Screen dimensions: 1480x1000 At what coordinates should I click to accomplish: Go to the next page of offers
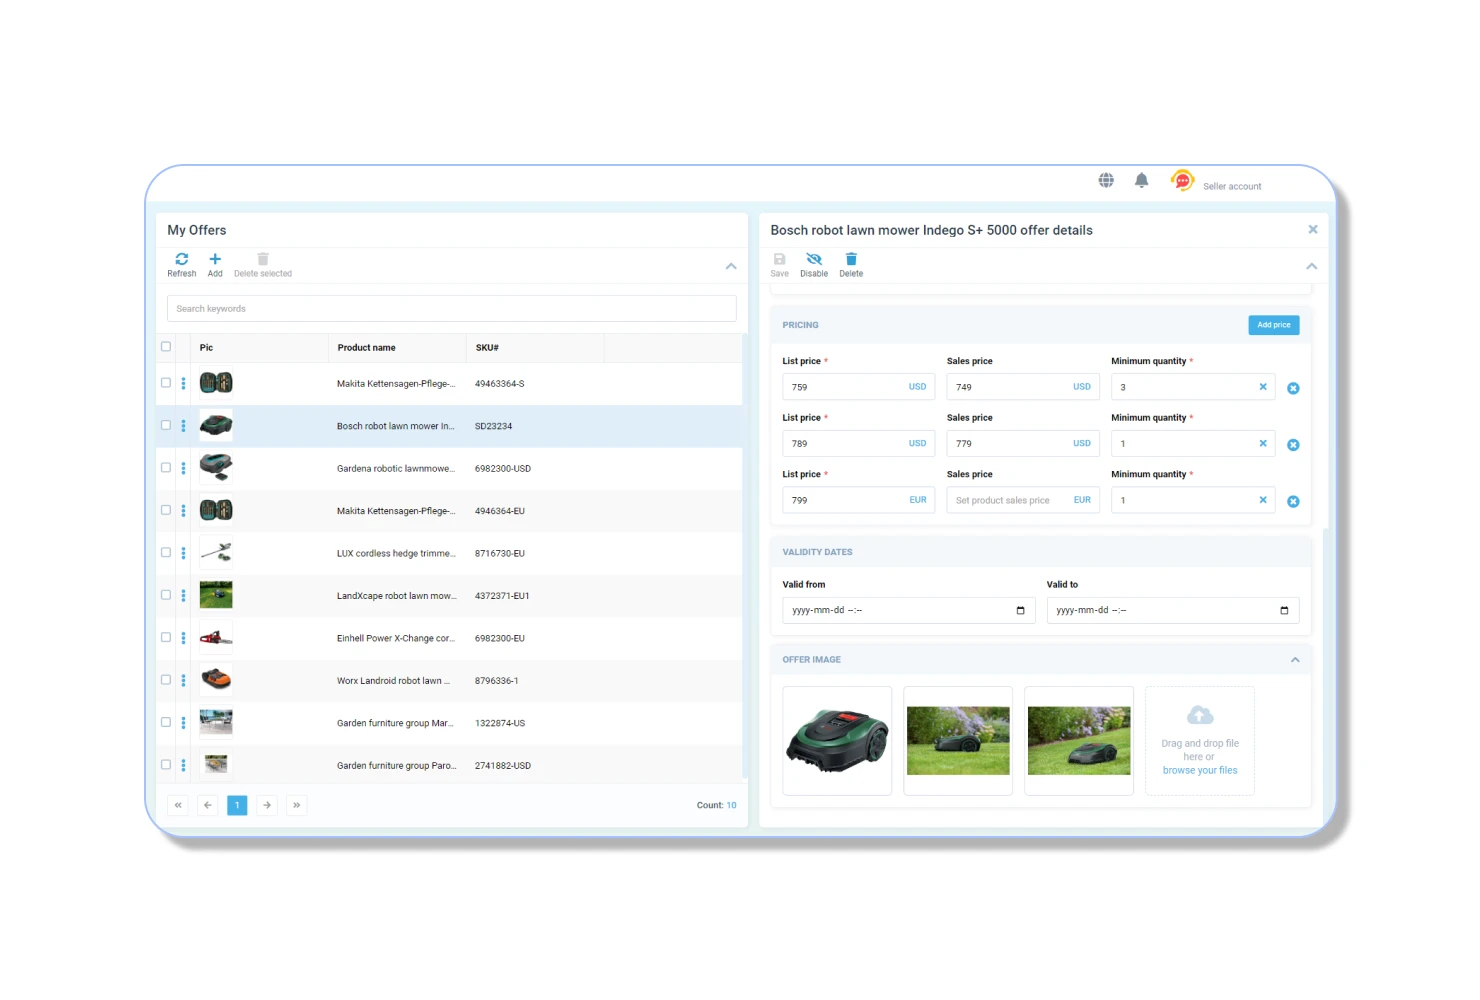[x=267, y=805]
